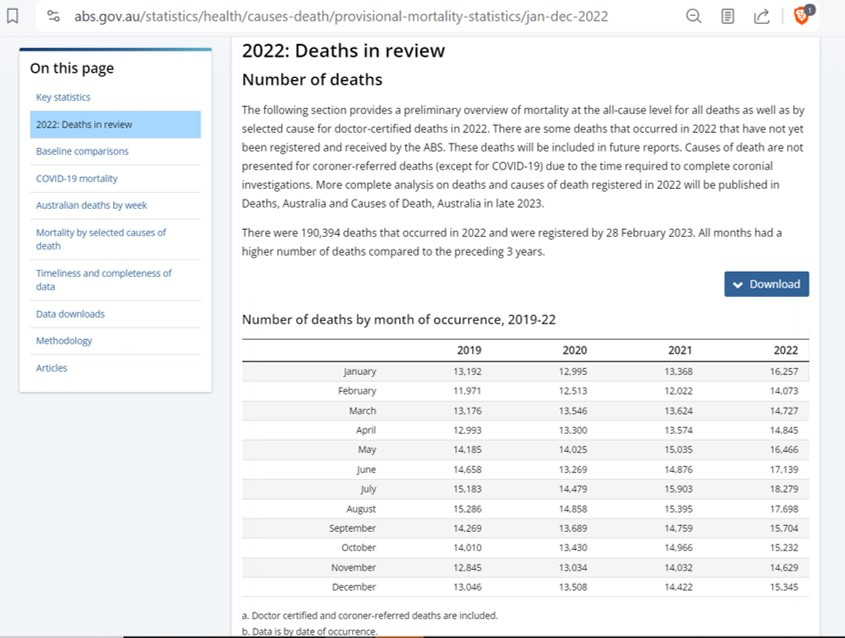
Task: Click the On this page heading
Action: 72,68
